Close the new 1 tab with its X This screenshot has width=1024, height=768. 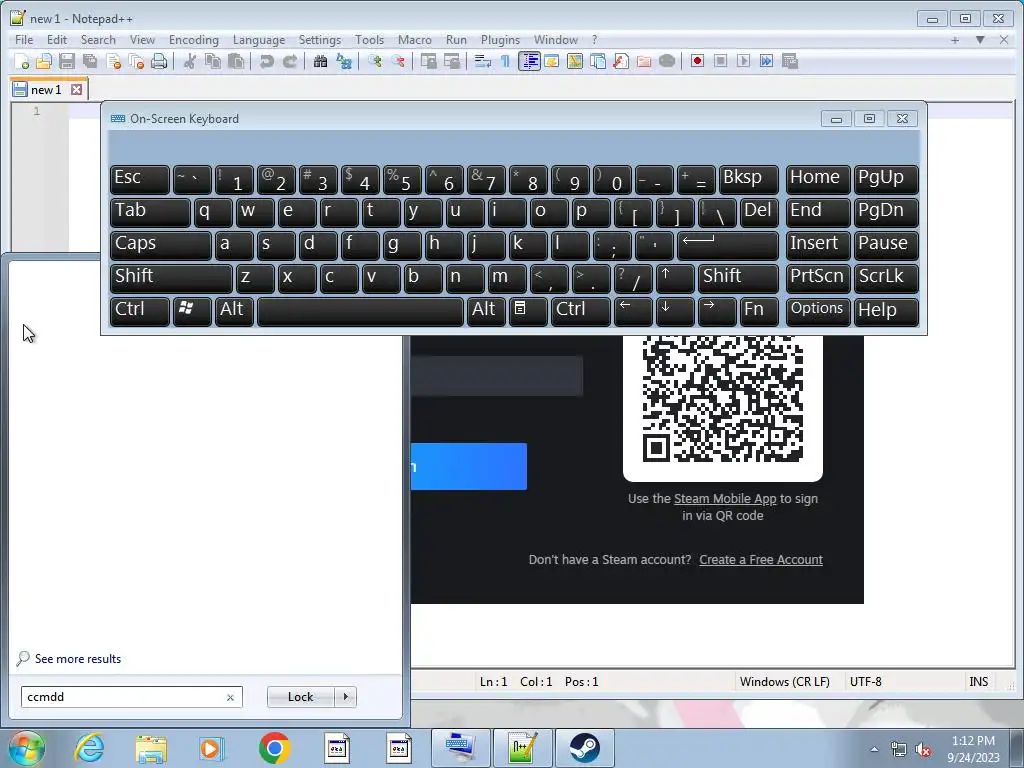coord(77,89)
